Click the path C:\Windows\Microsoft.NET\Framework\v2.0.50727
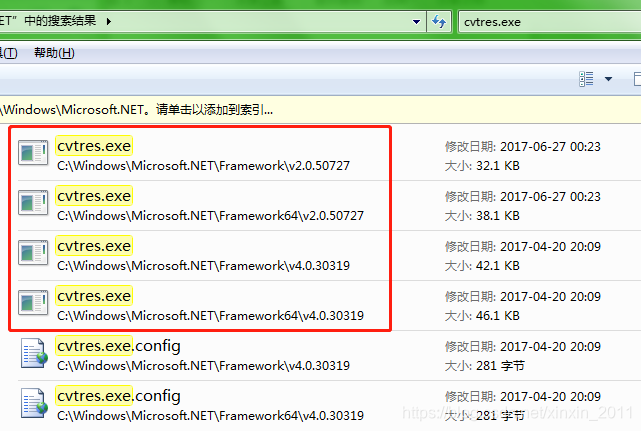This screenshot has width=641, height=431. [x=204, y=166]
